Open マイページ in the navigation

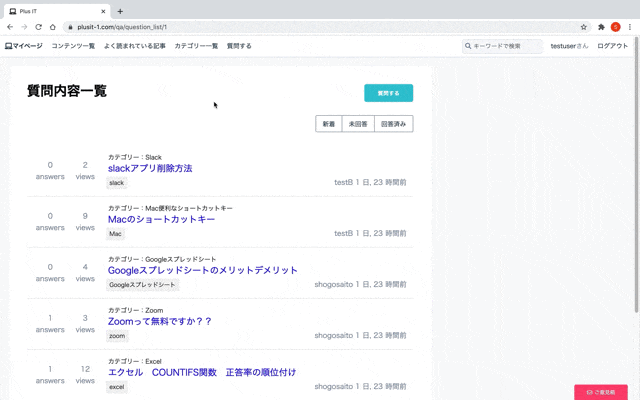point(24,46)
